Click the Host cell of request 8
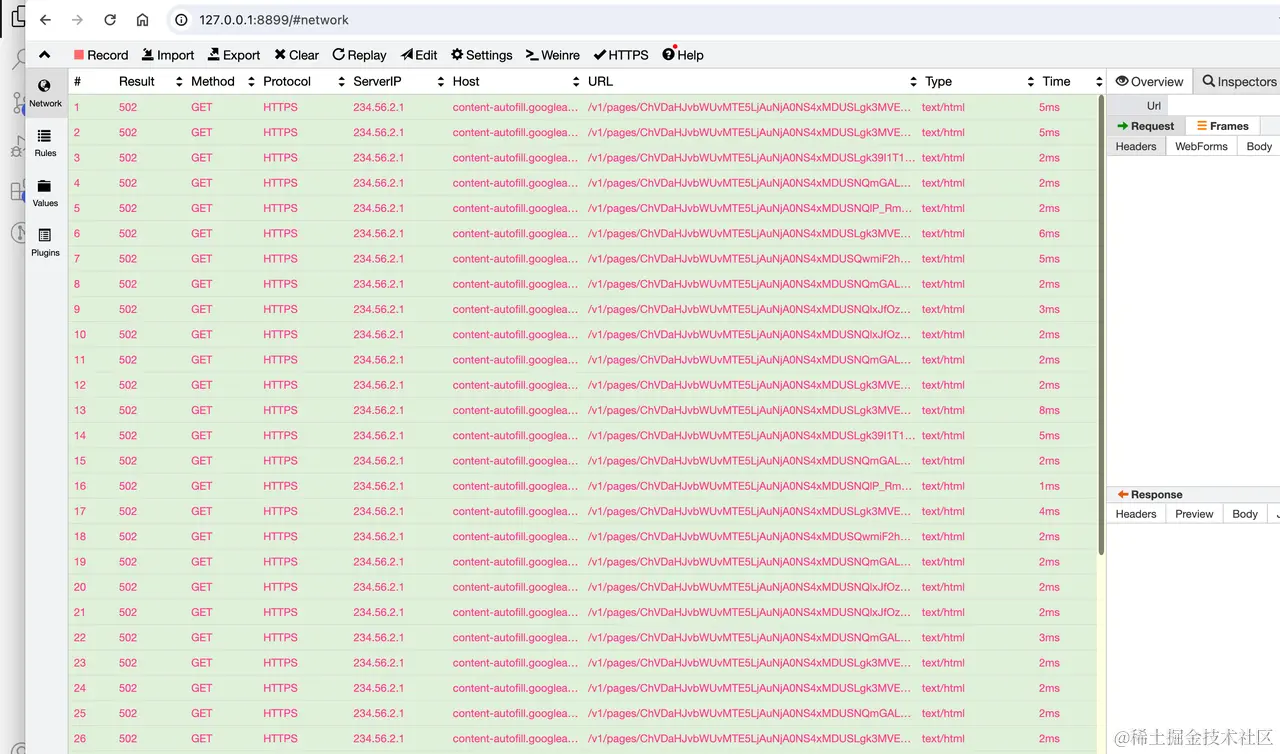The width and height of the screenshot is (1280, 754). click(x=515, y=284)
